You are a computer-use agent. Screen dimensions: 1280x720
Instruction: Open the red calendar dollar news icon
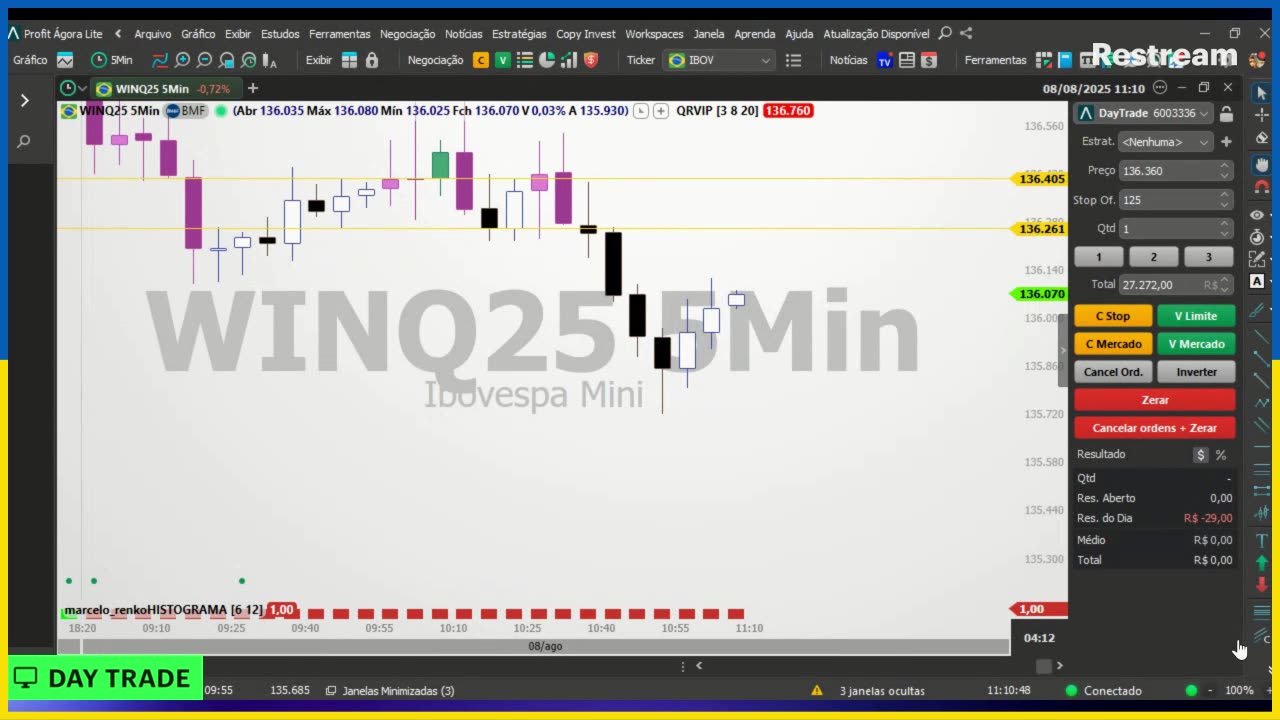(x=929, y=60)
